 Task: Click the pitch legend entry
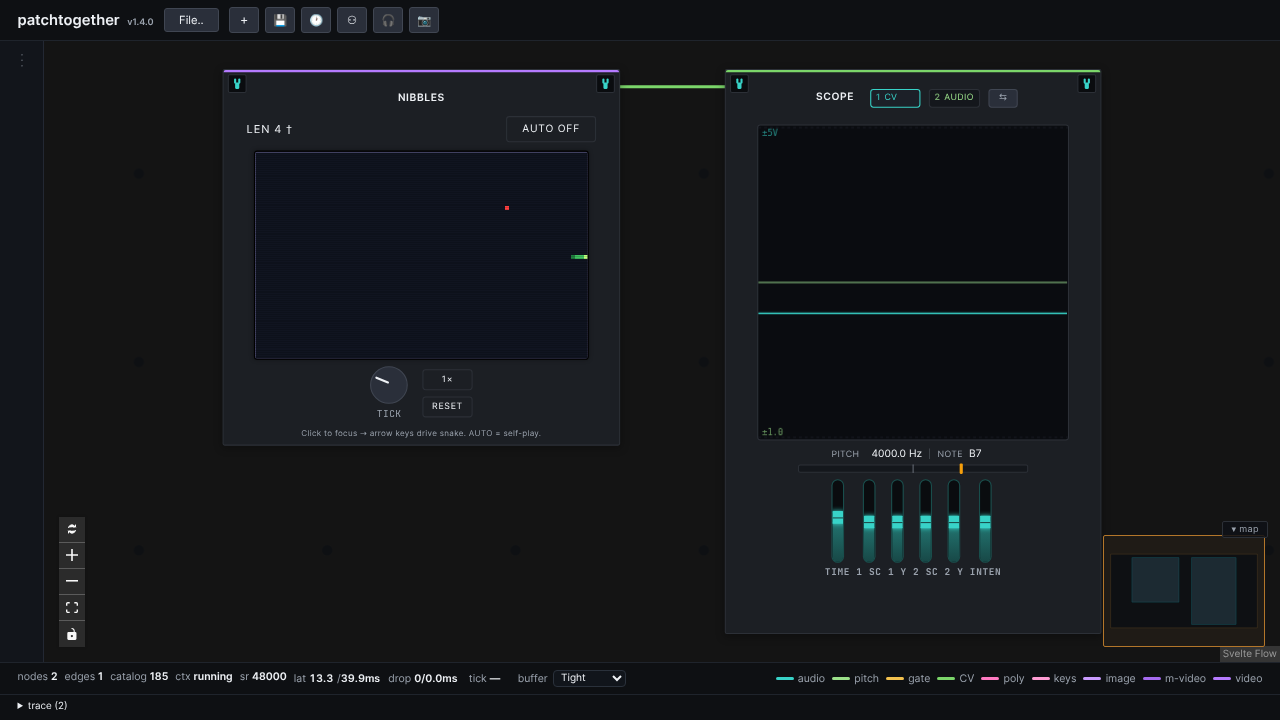[x=855, y=678]
